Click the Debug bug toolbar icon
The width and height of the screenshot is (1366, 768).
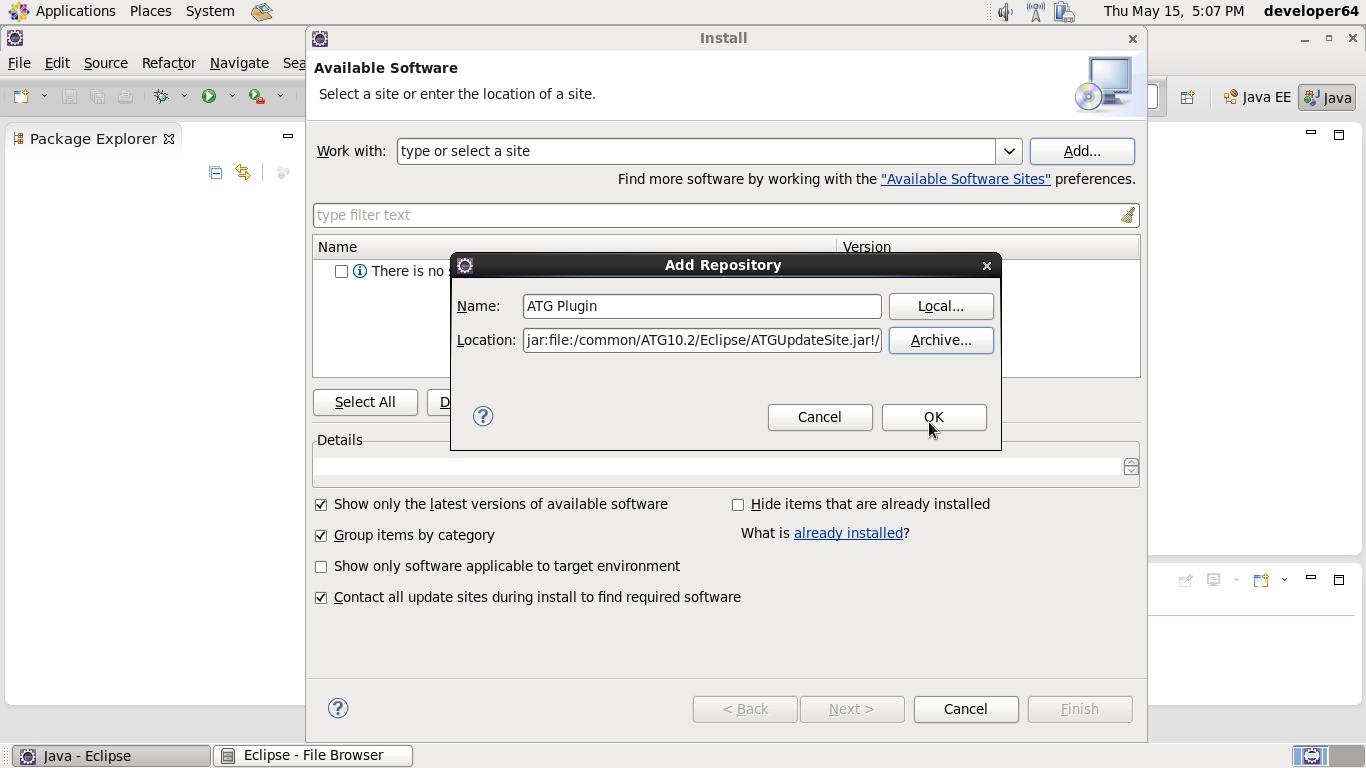pos(161,96)
